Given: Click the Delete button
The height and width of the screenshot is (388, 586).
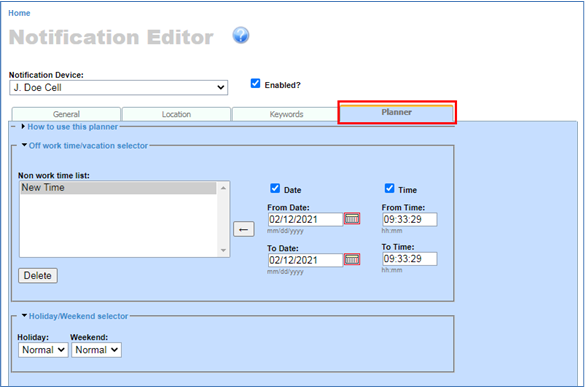Looking at the screenshot, I should coord(38,275).
